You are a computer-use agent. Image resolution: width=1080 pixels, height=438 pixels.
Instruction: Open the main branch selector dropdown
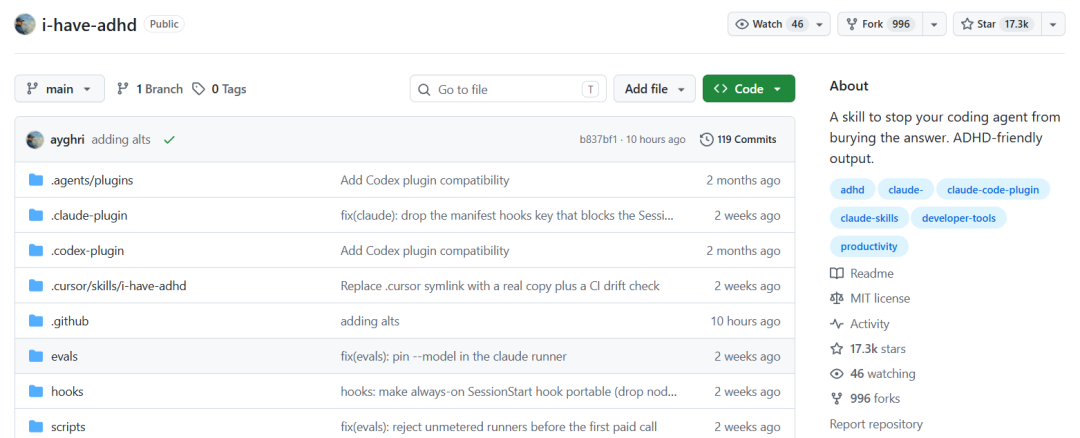point(60,89)
